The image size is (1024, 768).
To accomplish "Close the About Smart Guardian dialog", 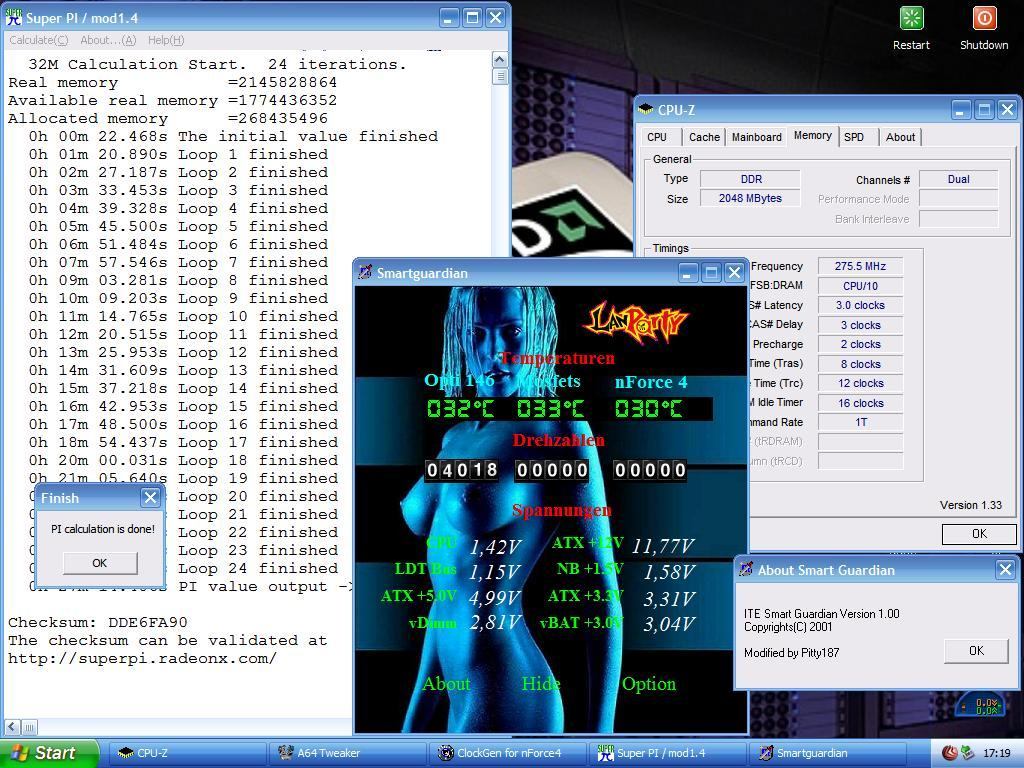I will (x=1006, y=569).
